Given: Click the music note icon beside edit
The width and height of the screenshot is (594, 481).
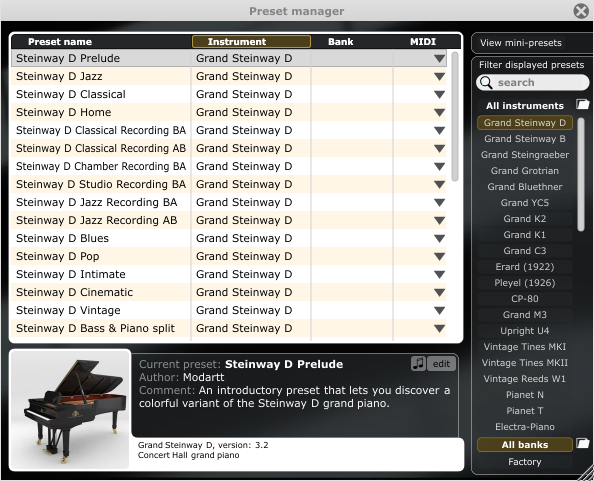Looking at the screenshot, I should coord(418,364).
